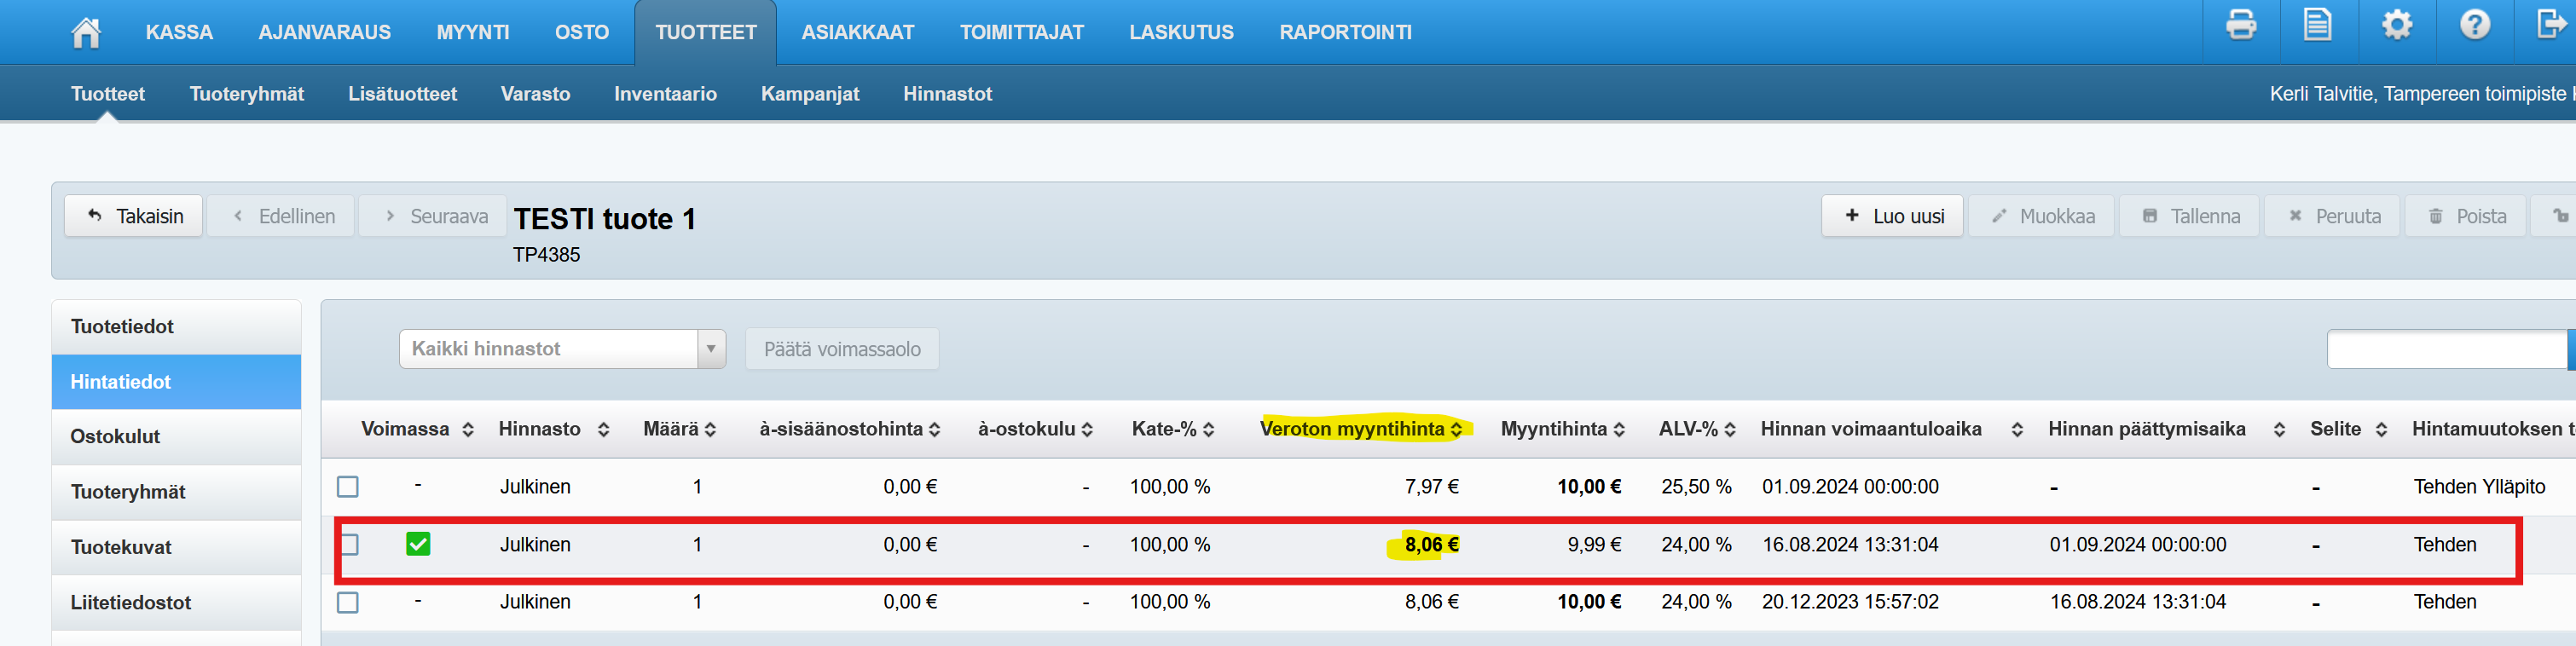Viewport: 2576px width, 646px height.
Task: Open the document icon in top bar
Action: click(x=2317, y=25)
